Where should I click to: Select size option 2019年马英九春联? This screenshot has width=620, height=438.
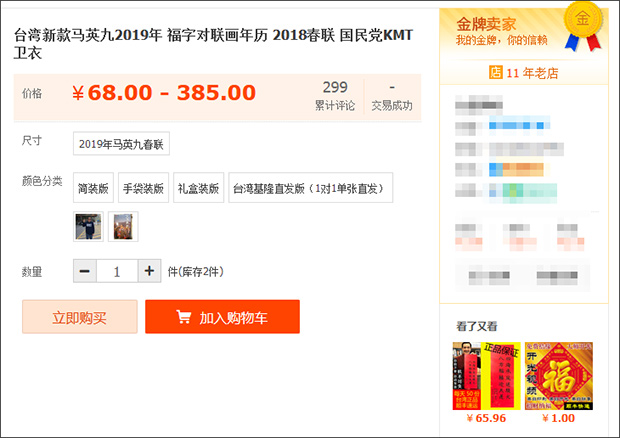tap(121, 143)
